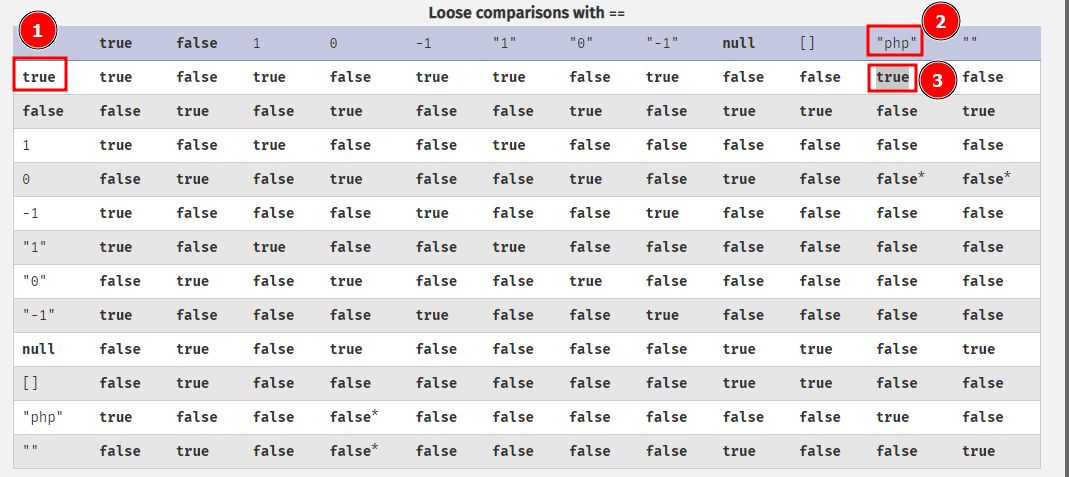Click the [] row header
Screen dimensions: 1069x477
[x=31, y=383]
